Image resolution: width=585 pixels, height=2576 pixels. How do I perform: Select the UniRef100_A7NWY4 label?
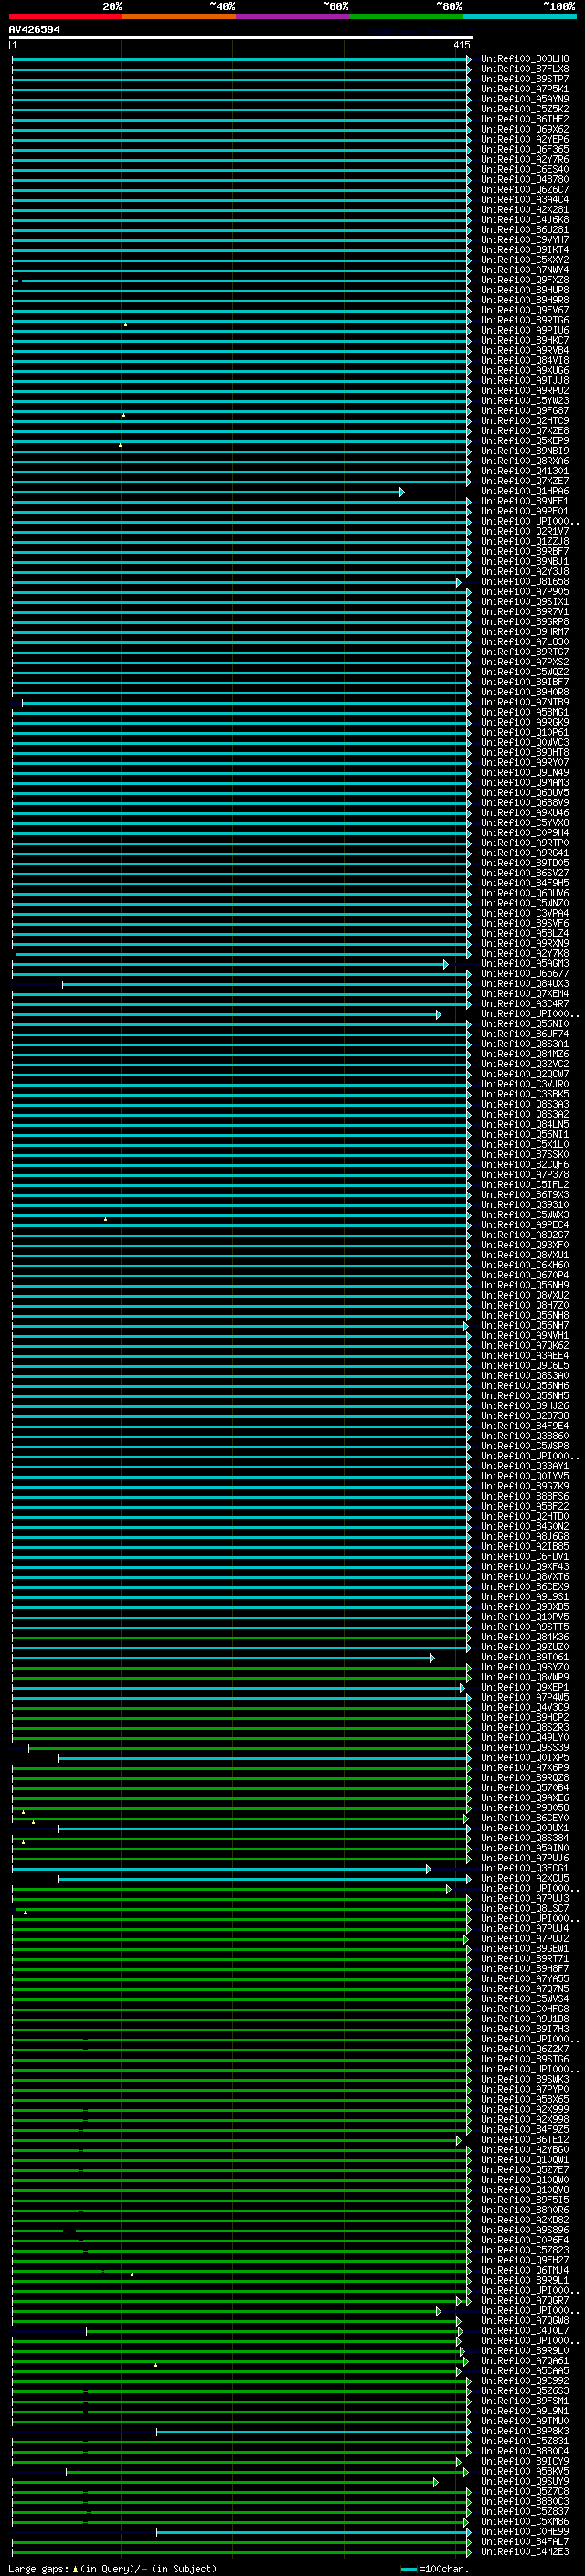pos(524,270)
